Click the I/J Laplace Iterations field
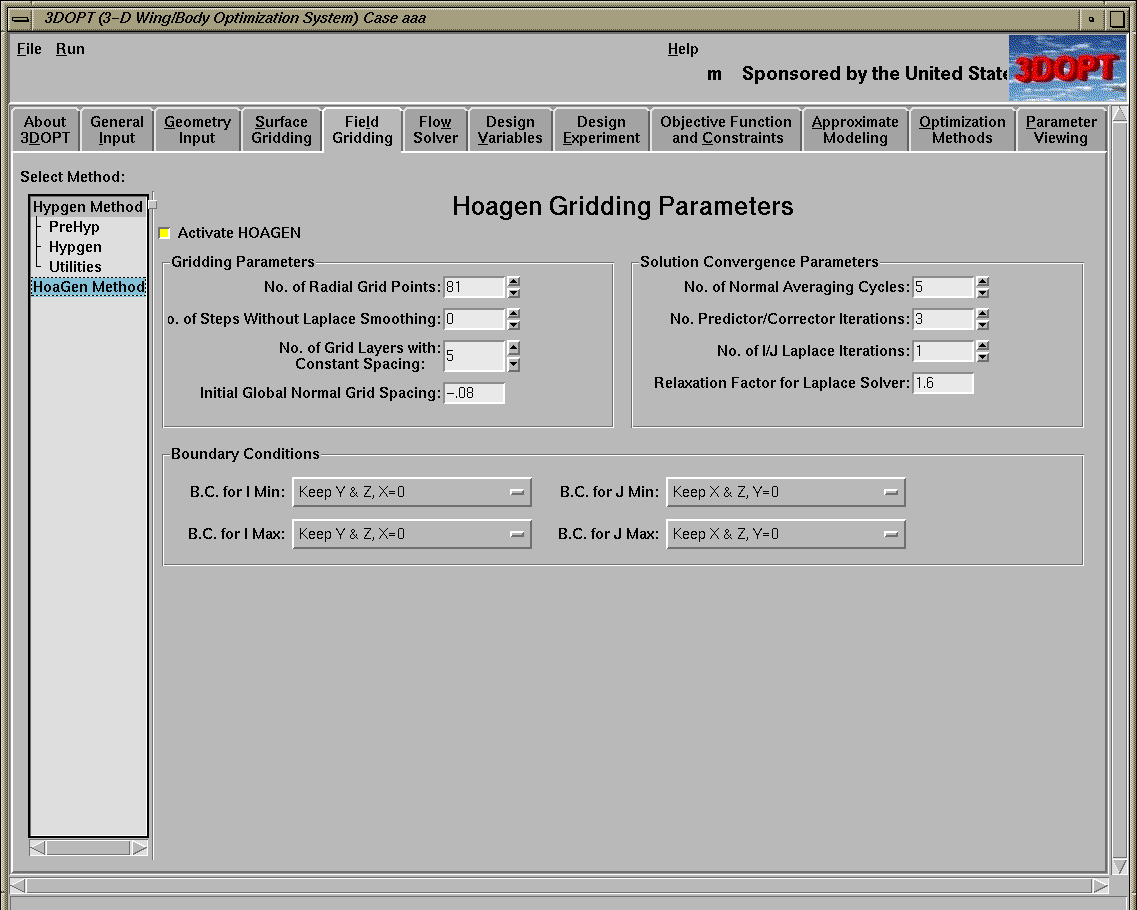The width and height of the screenshot is (1137, 910). point(943,351)
